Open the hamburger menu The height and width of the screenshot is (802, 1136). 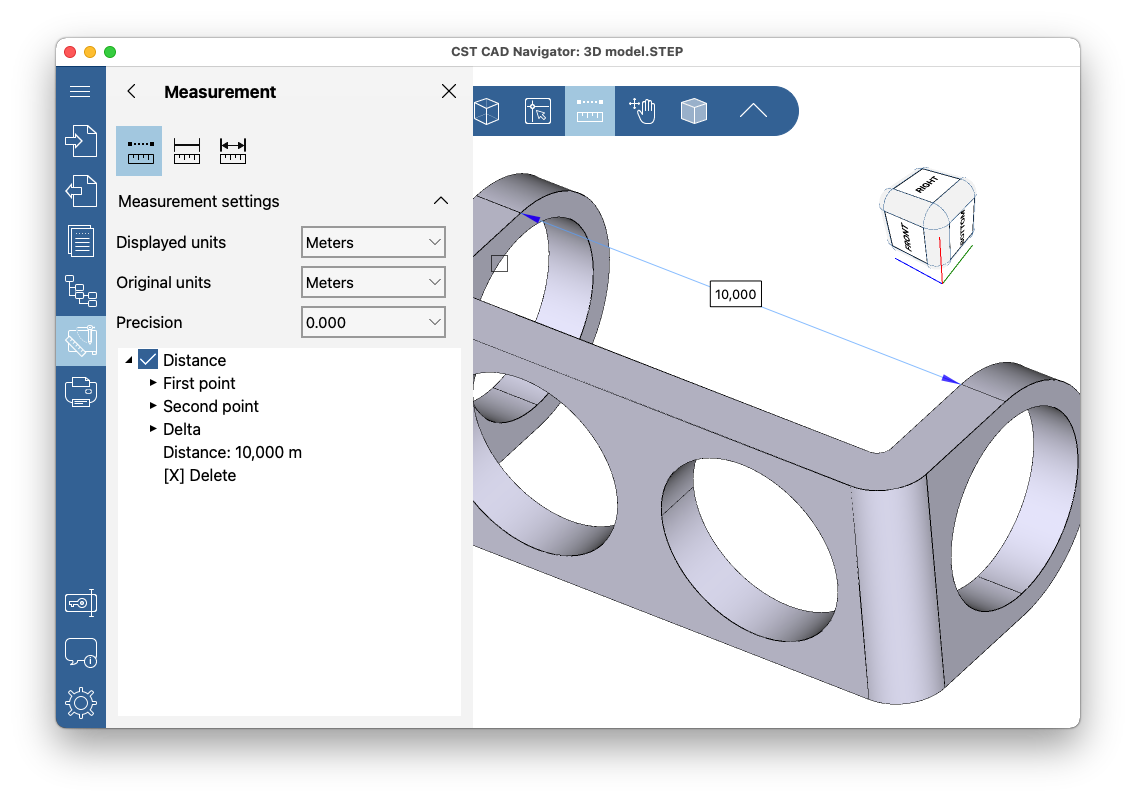(x=80, y=90)
